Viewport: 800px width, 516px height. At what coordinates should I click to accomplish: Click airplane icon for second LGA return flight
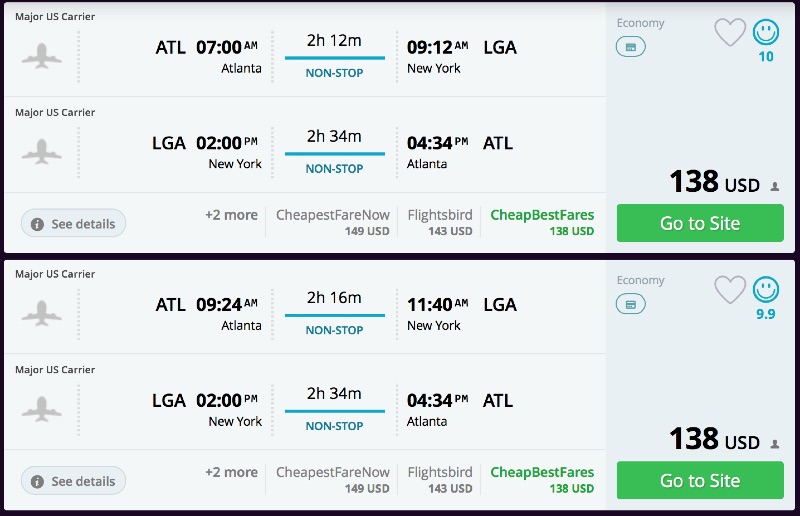point(42,409)
